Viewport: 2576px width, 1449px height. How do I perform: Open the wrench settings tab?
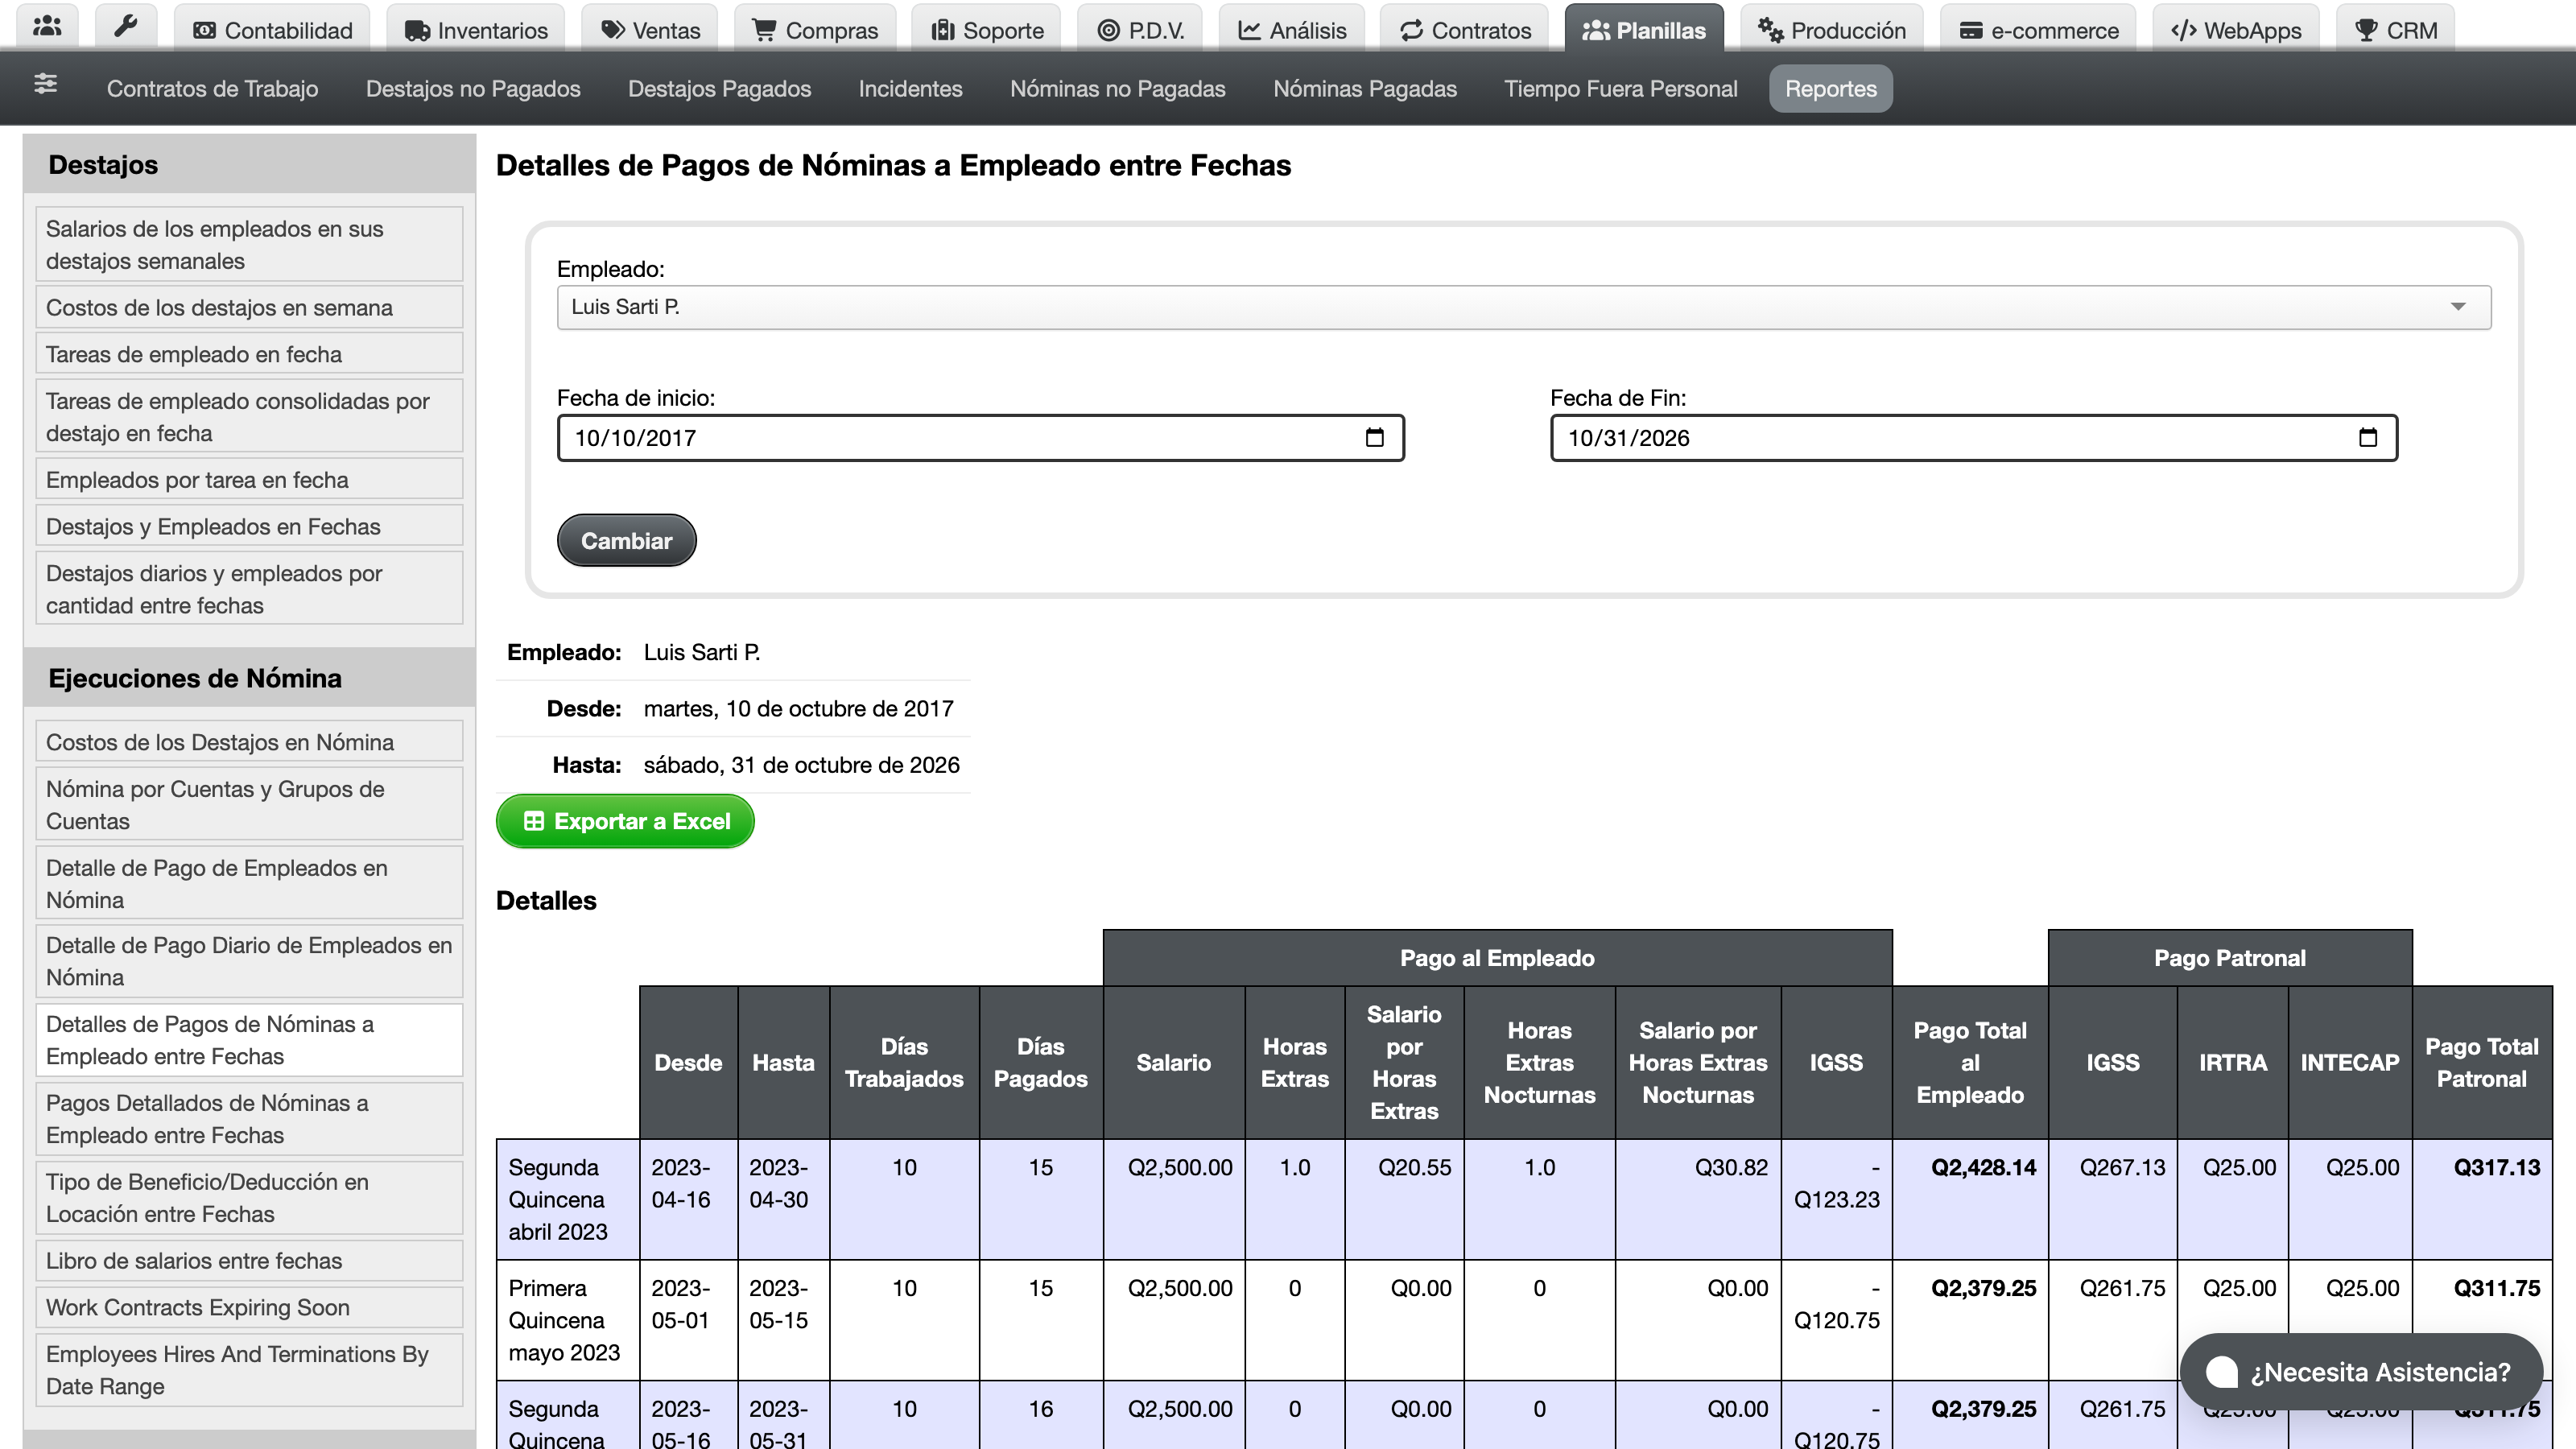(x=126, y=27)
